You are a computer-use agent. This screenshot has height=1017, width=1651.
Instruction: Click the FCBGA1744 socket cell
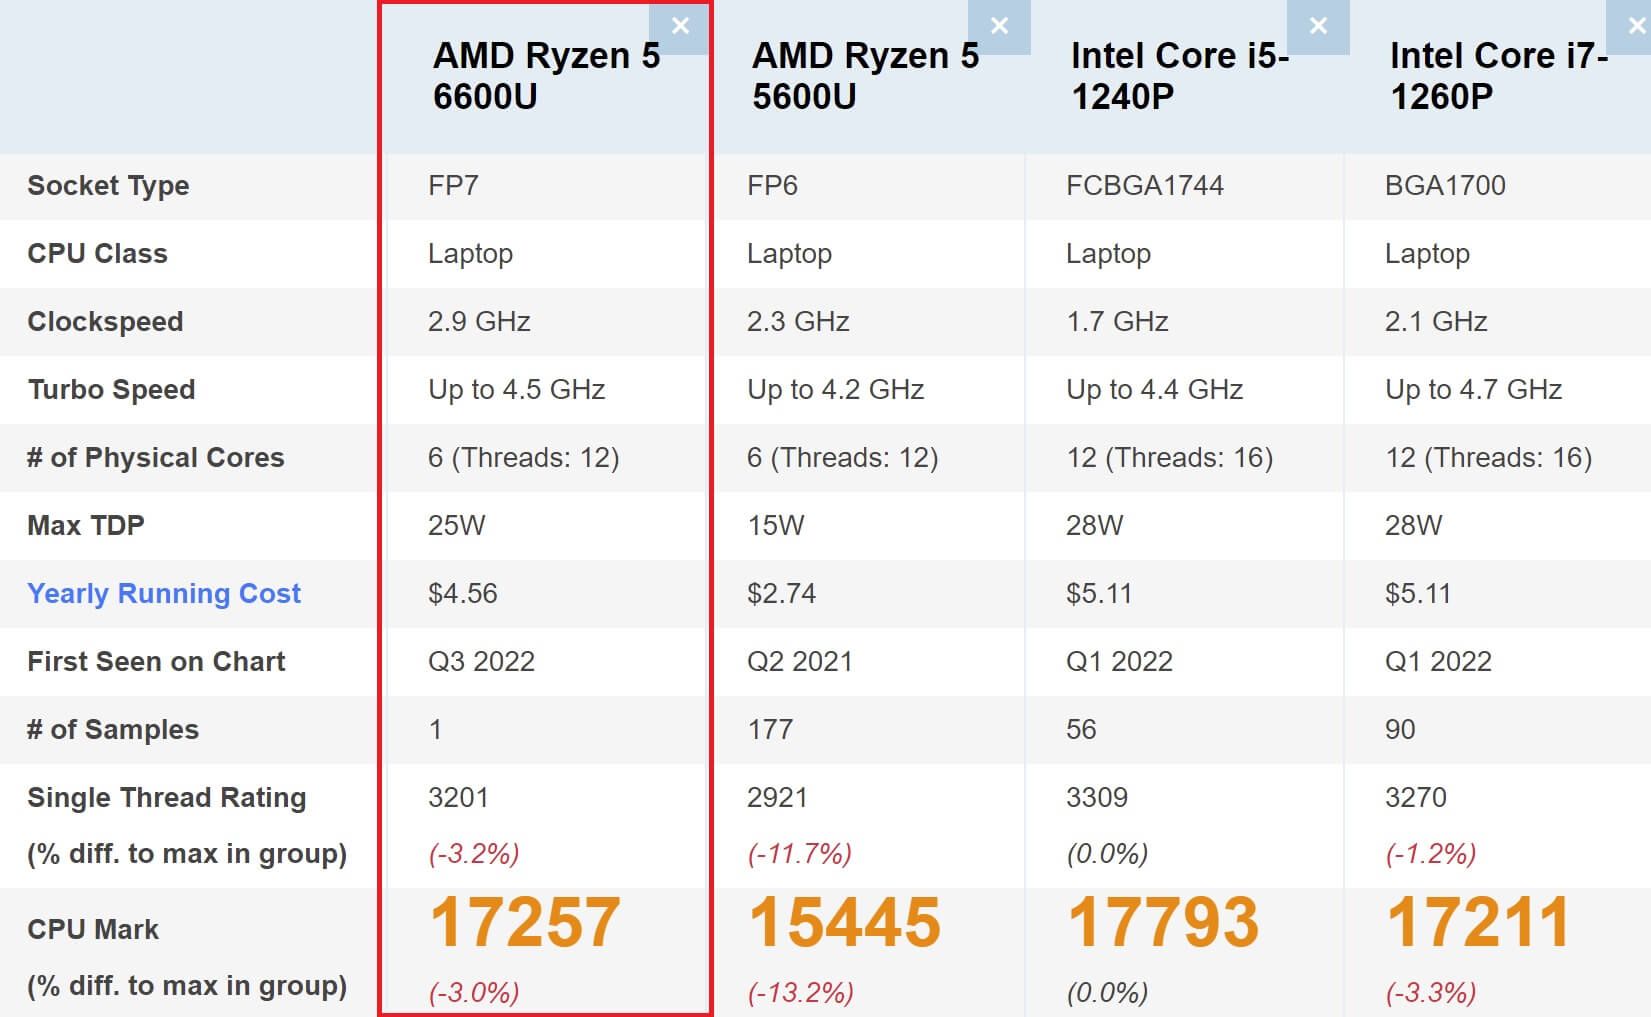tap(1145, 186)
